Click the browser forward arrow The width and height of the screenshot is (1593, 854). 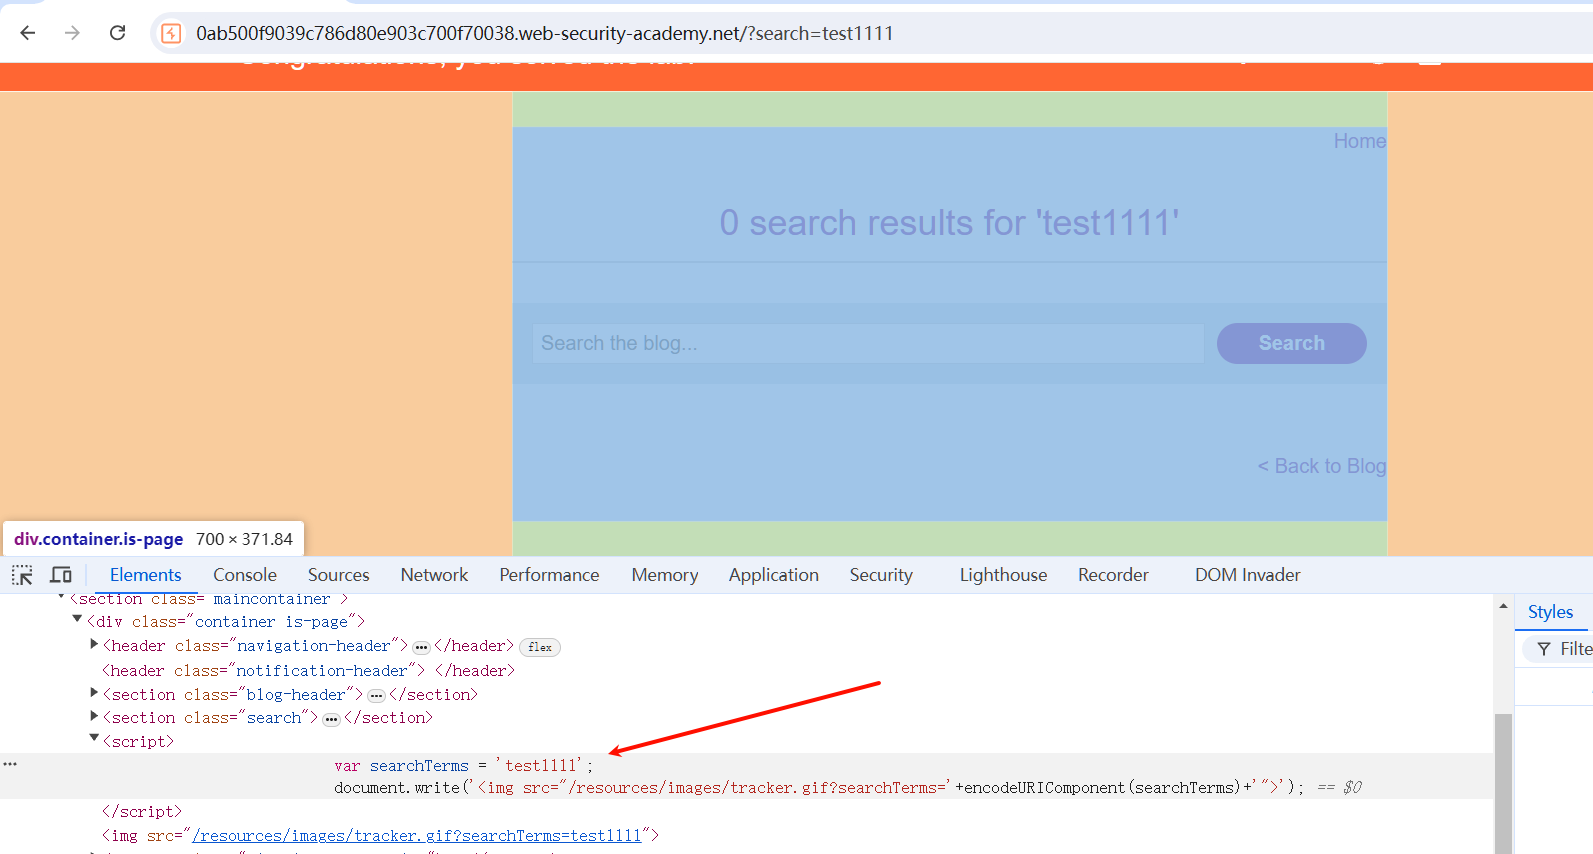(72, 33)
